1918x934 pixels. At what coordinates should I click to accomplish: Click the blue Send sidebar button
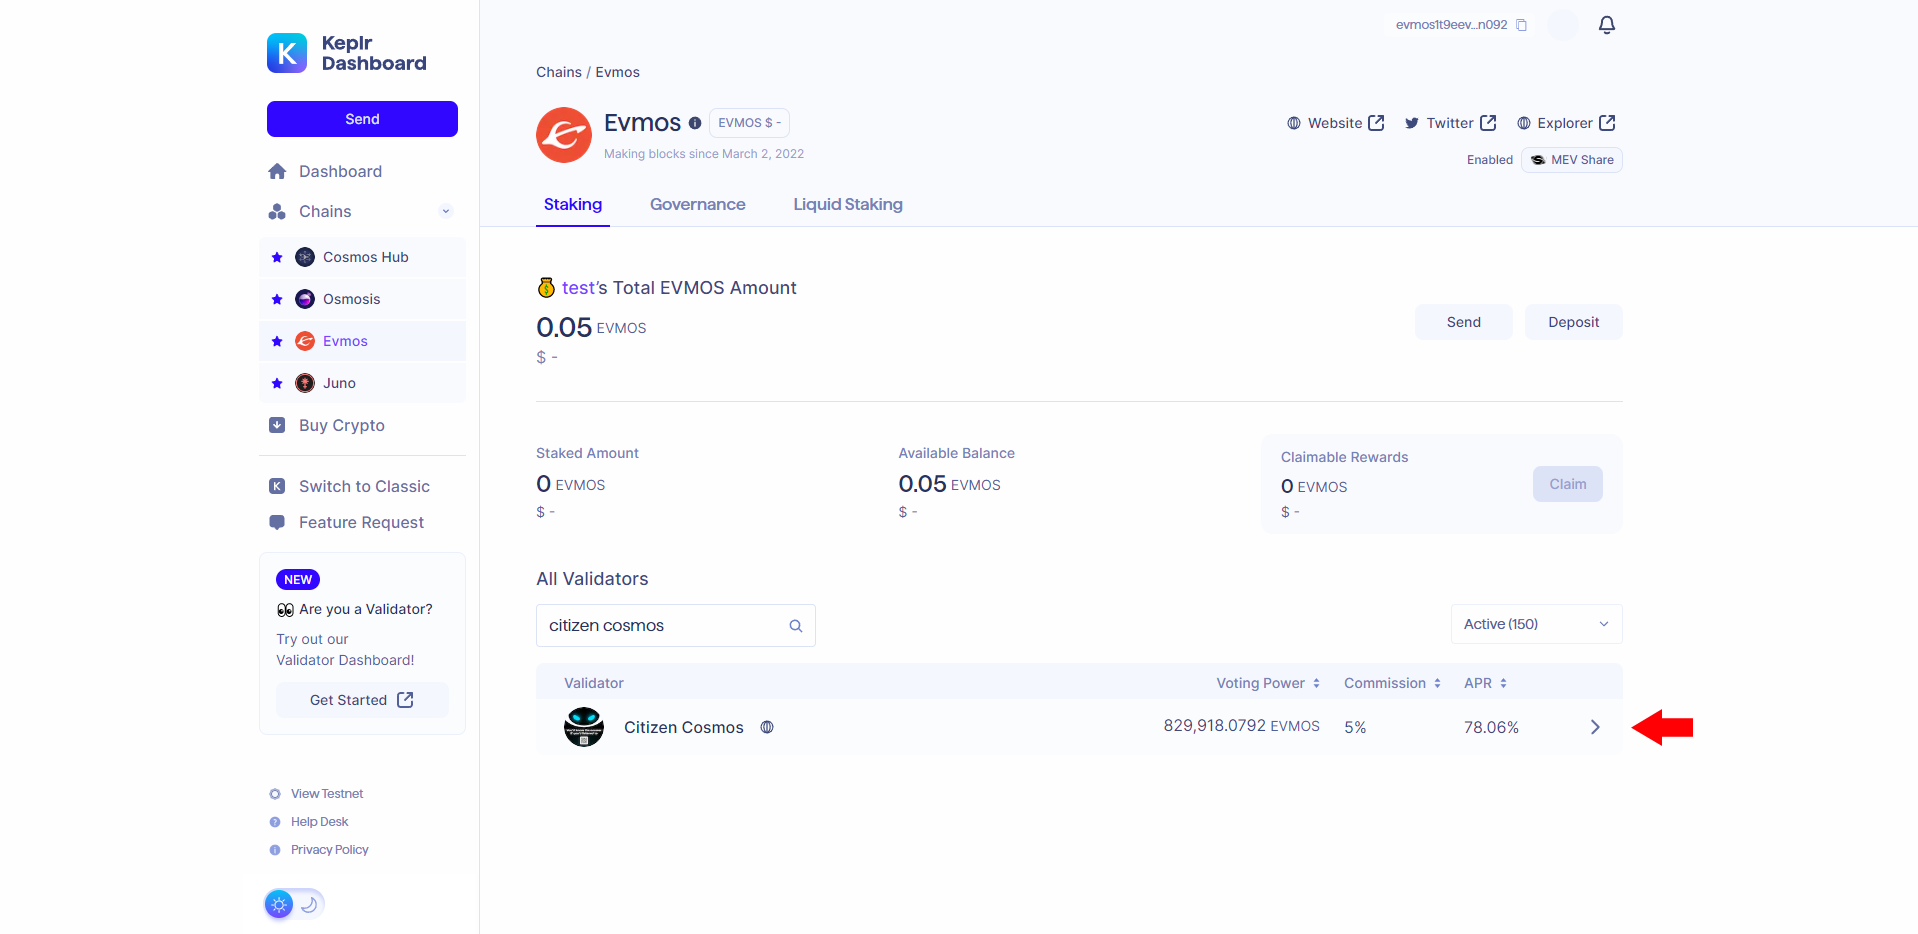[362, 119]
